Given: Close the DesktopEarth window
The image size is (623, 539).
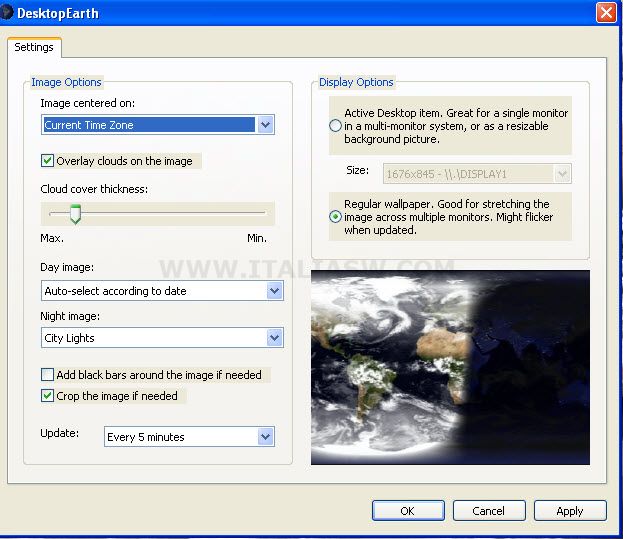Looking at the screenshot, I should click(x=606, y=13).
